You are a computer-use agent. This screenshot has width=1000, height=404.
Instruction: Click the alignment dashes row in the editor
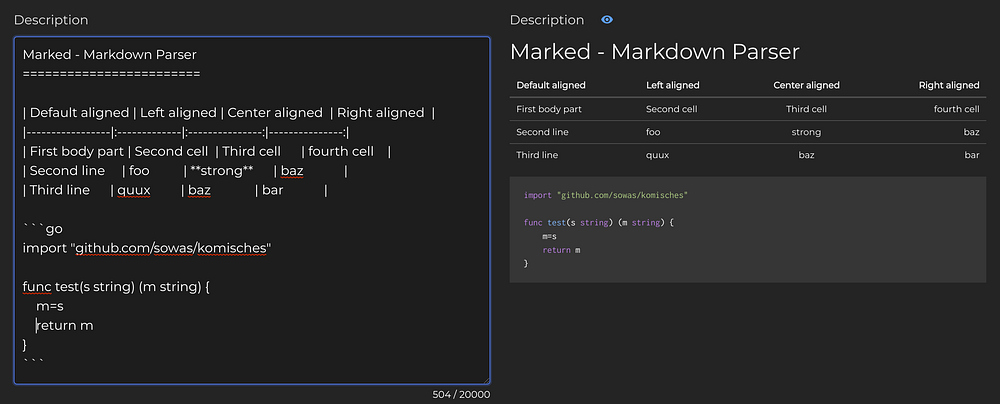coord(186,133)
